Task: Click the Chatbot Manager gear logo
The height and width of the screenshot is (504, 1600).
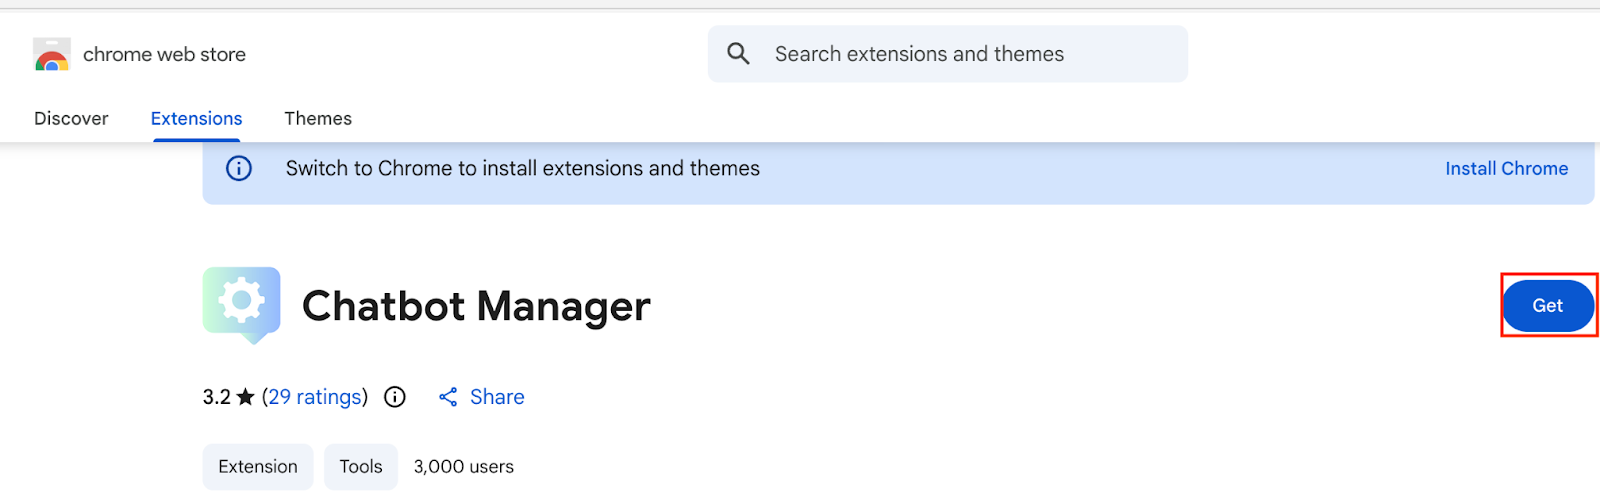Action: click(241, 303)
